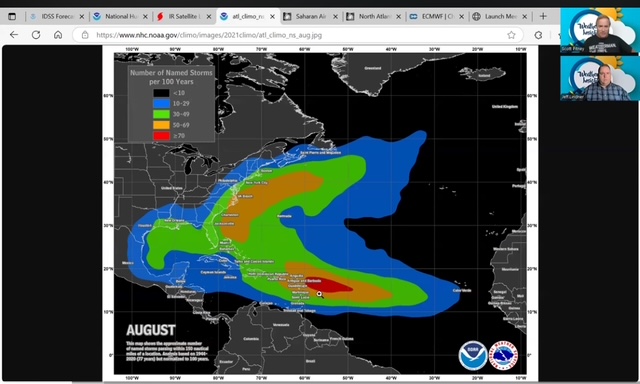Add this page to favorites star

(511, 35)
